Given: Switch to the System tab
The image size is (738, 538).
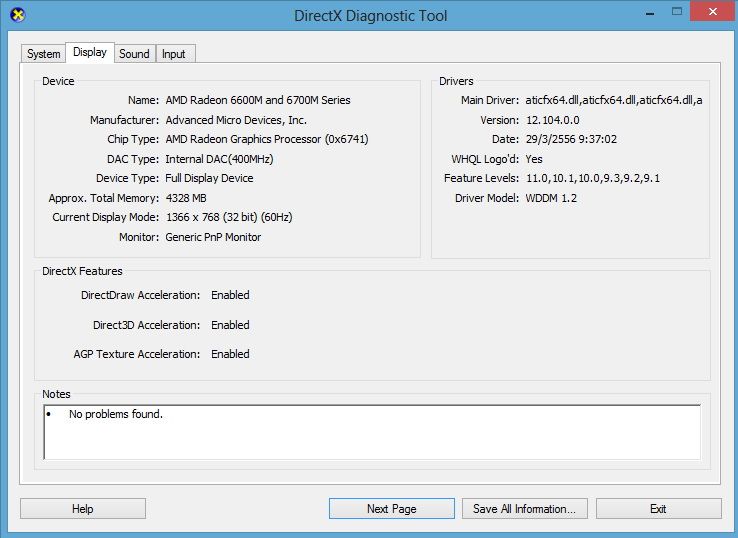Looking at the screenshot, I should [43, 54].
